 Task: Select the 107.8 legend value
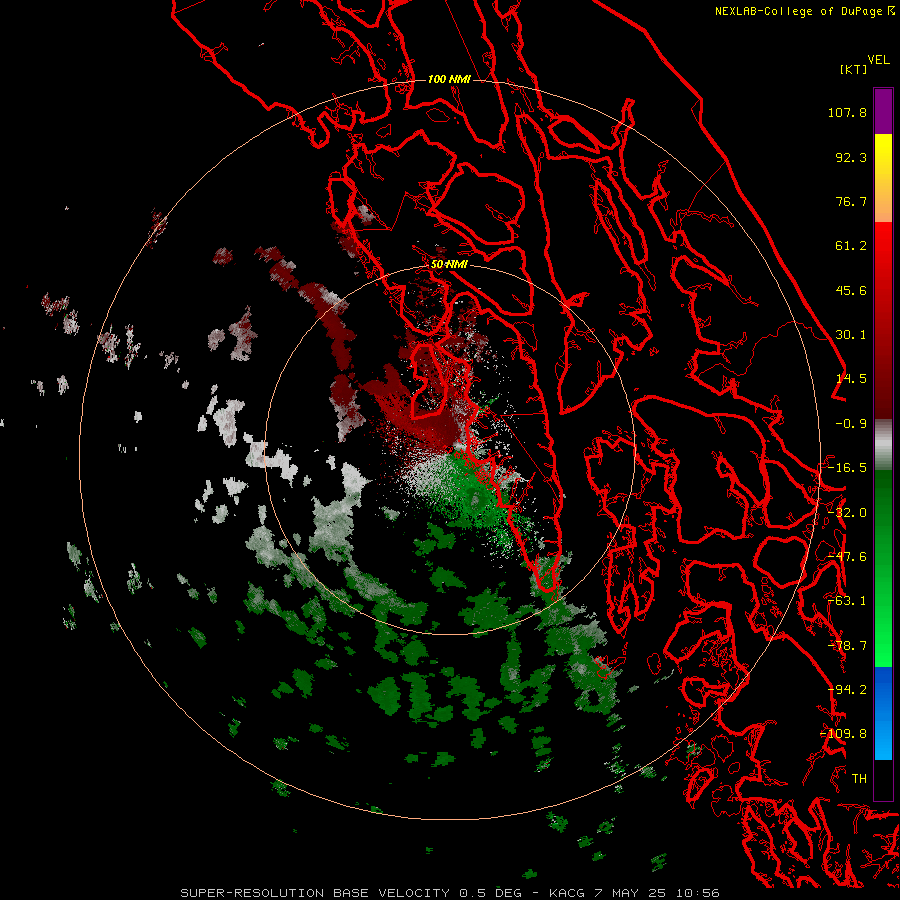[x=847, y=112]
